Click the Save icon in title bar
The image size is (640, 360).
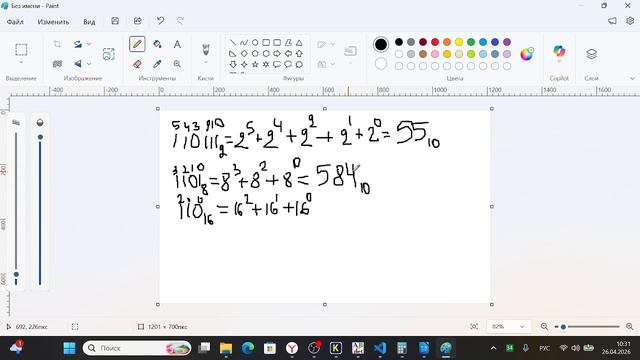tap(115, 21)
